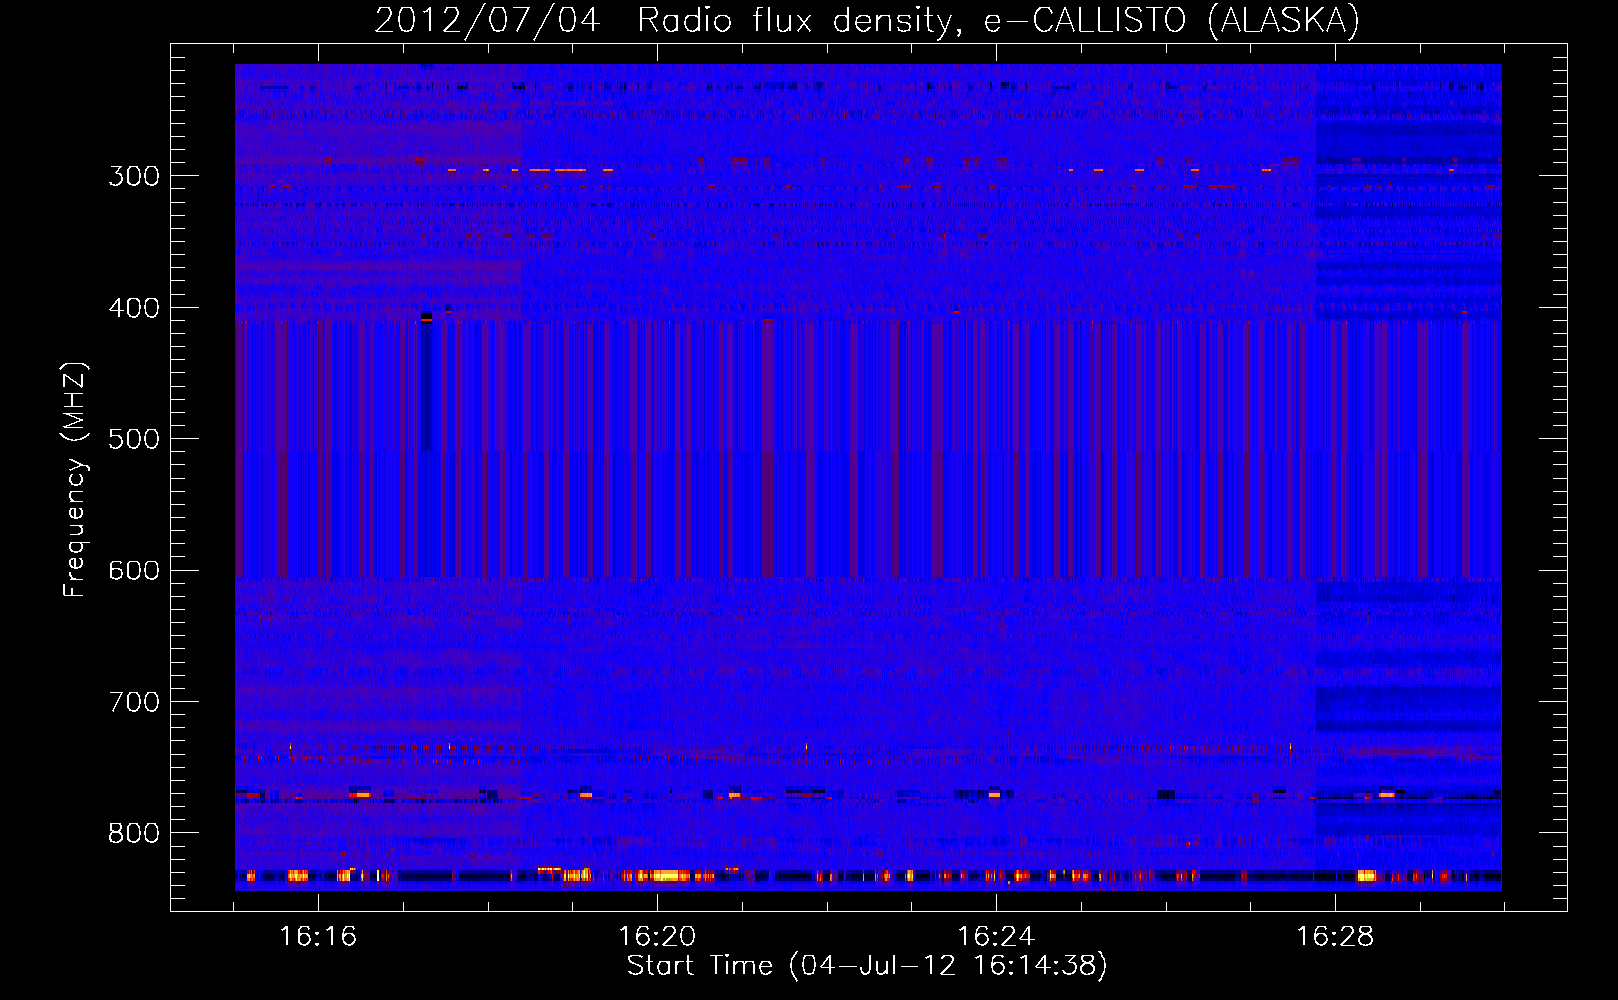Click the "16:24" time tick label
This screenshot has height=1000, width=1618.
tap(996, 936)
